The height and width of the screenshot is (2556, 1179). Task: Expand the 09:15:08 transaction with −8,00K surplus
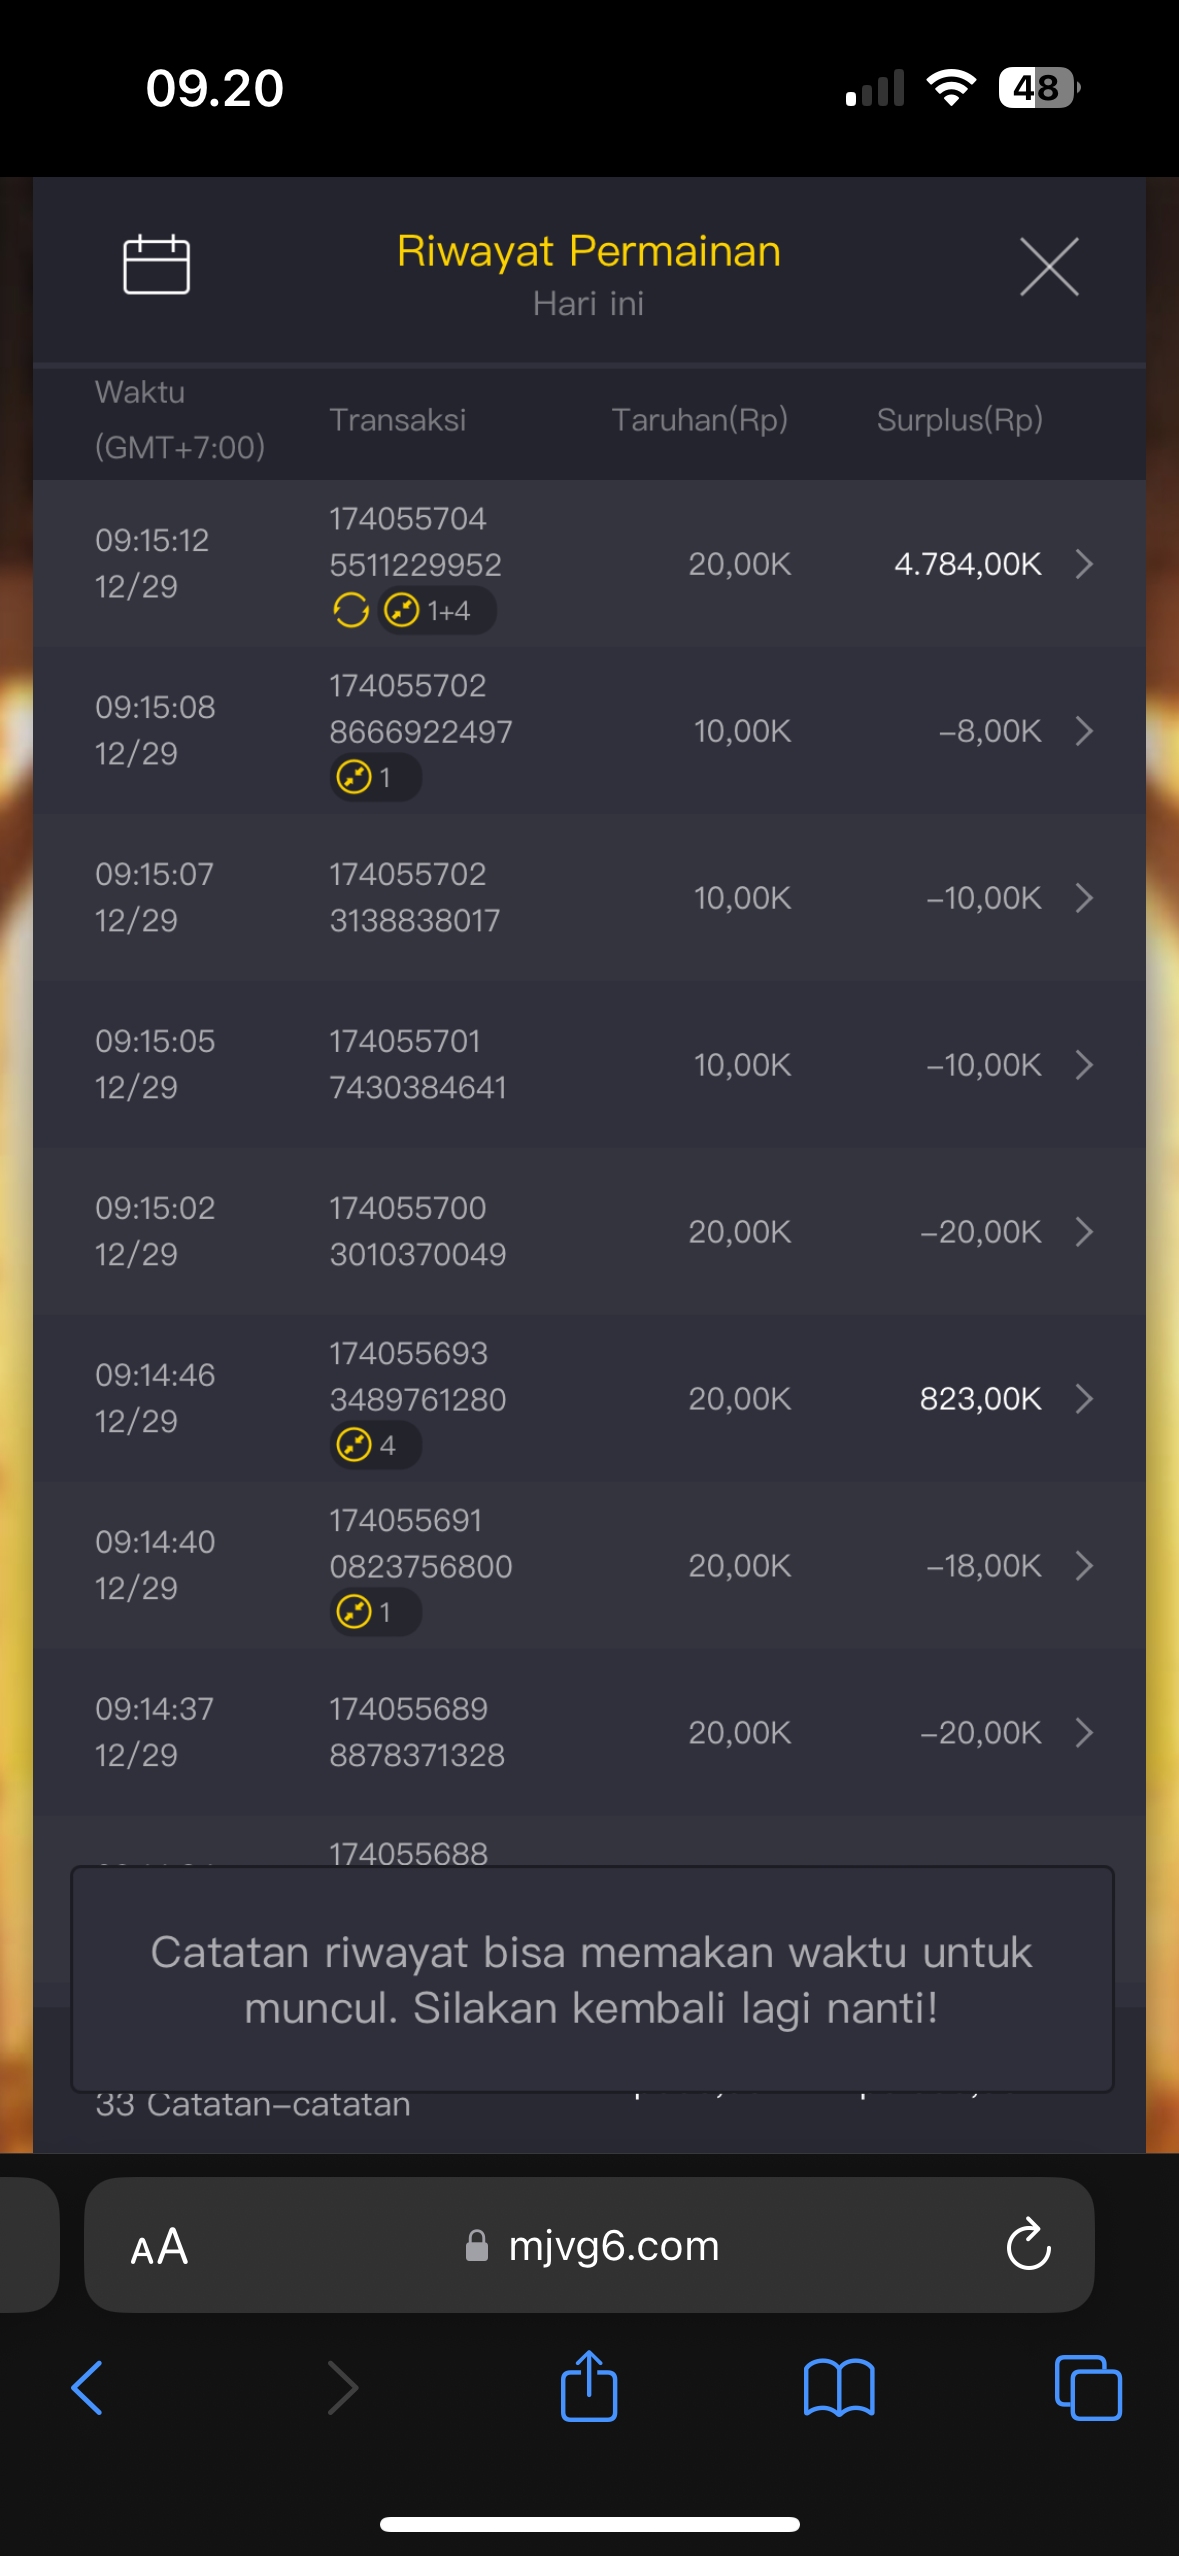pos(1084,731)
